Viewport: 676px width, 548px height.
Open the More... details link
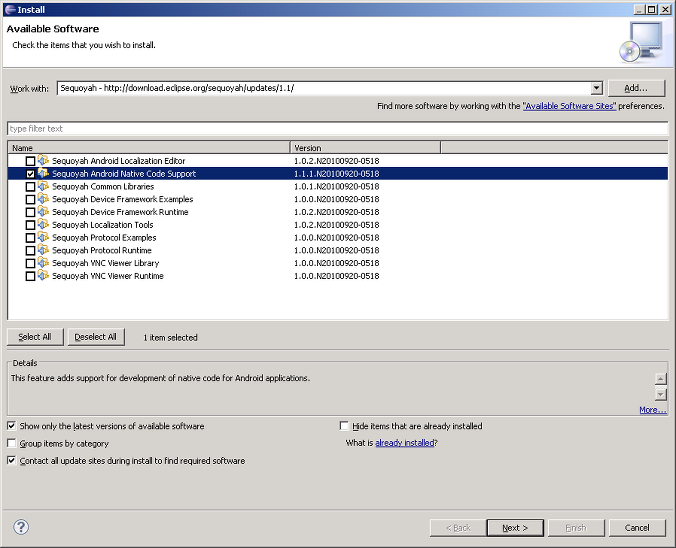pos(653,410)
